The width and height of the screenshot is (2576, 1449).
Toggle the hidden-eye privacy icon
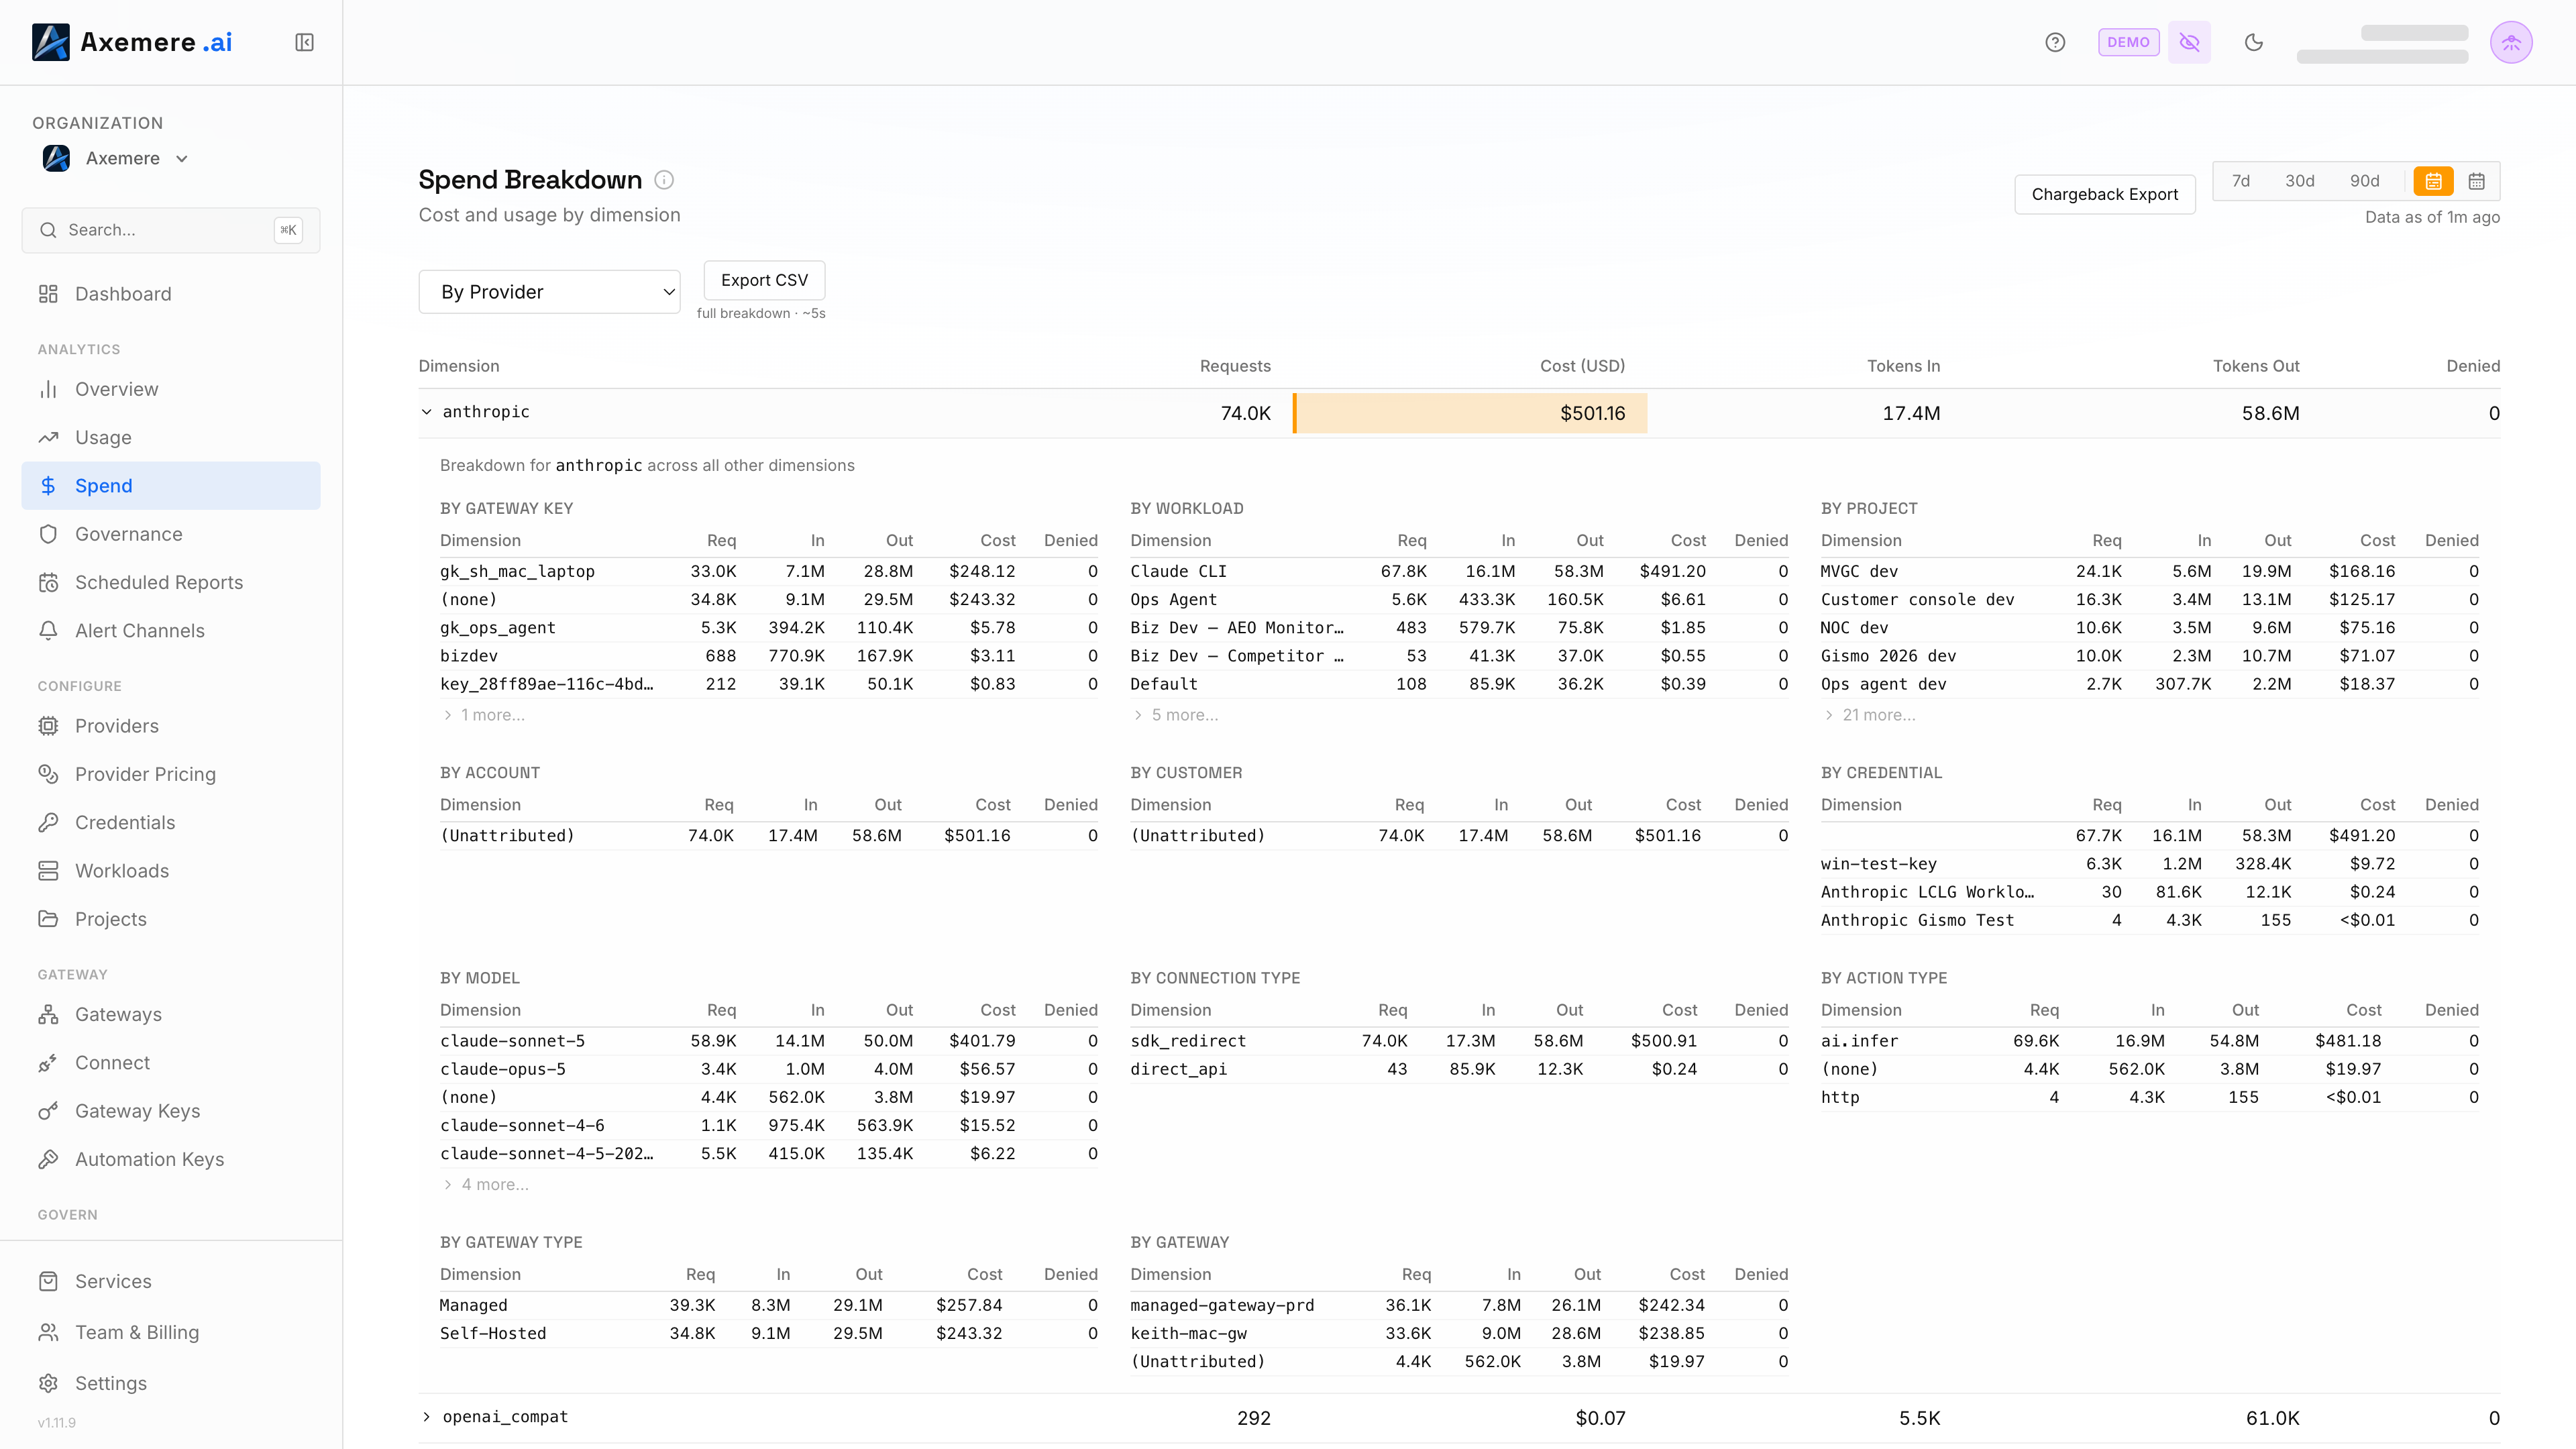click(2189, 42)
